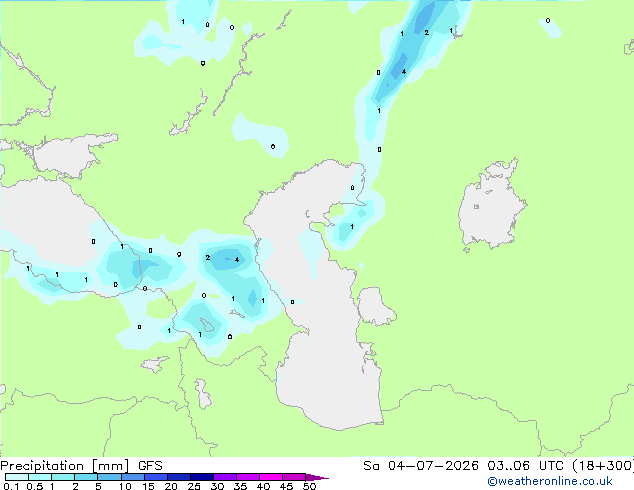Click the 'Precipitation [mm]' title text

pos(64,466)
